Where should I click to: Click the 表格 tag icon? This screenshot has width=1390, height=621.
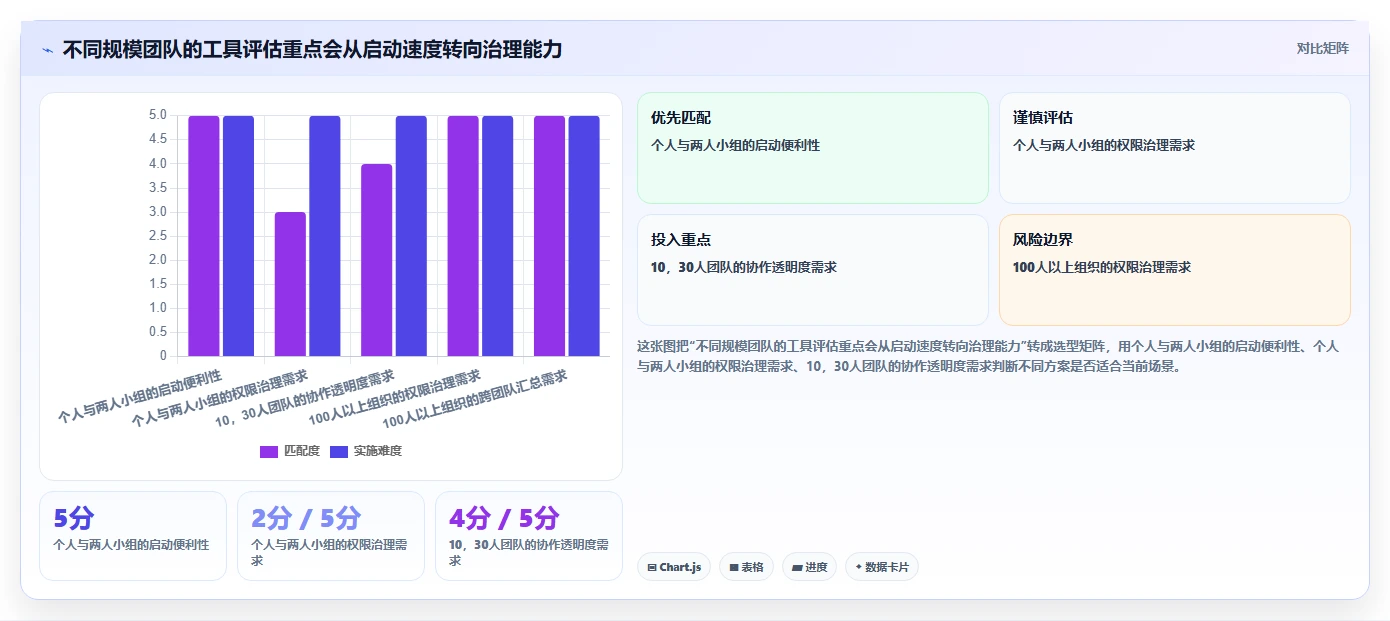(734, 567)
